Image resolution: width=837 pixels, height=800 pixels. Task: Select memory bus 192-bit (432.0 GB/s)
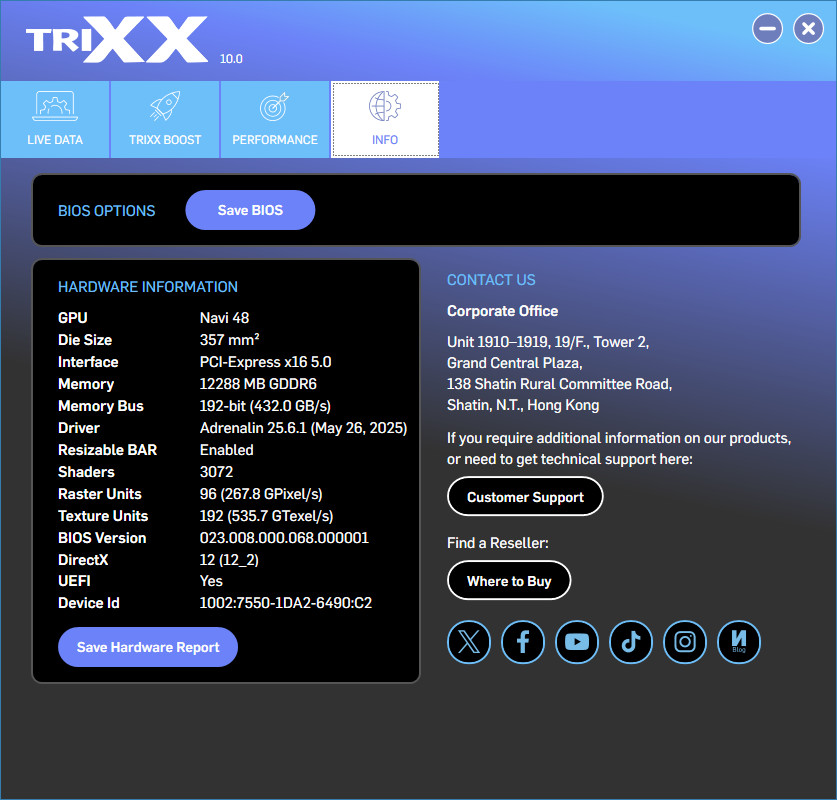click(265, 406)
